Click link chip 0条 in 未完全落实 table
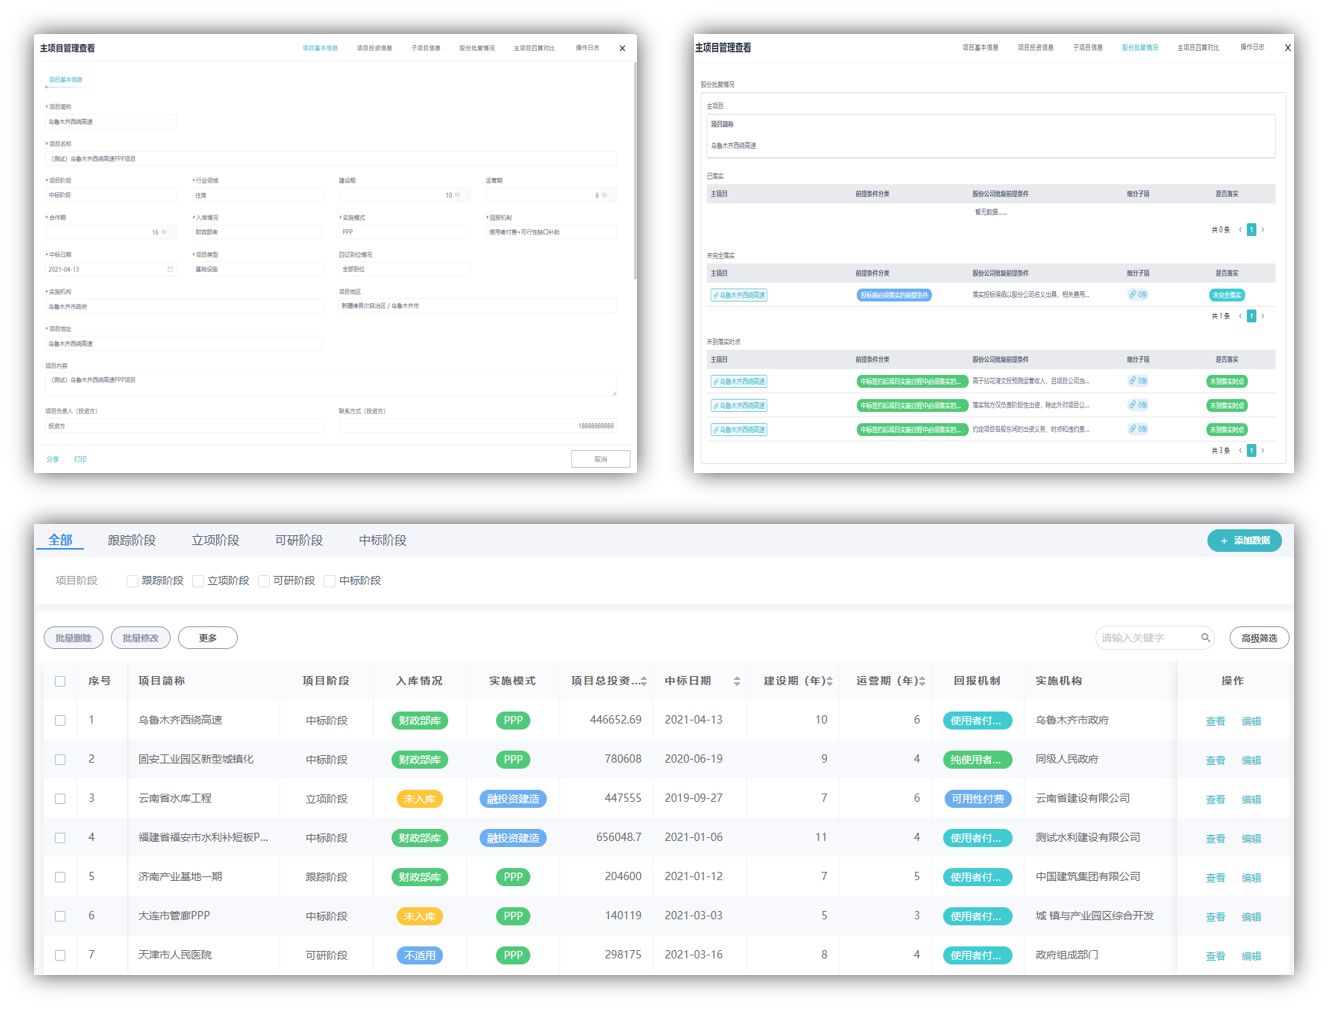1328x1009 pixels. pyautogui.click(x=1138, y=295)
